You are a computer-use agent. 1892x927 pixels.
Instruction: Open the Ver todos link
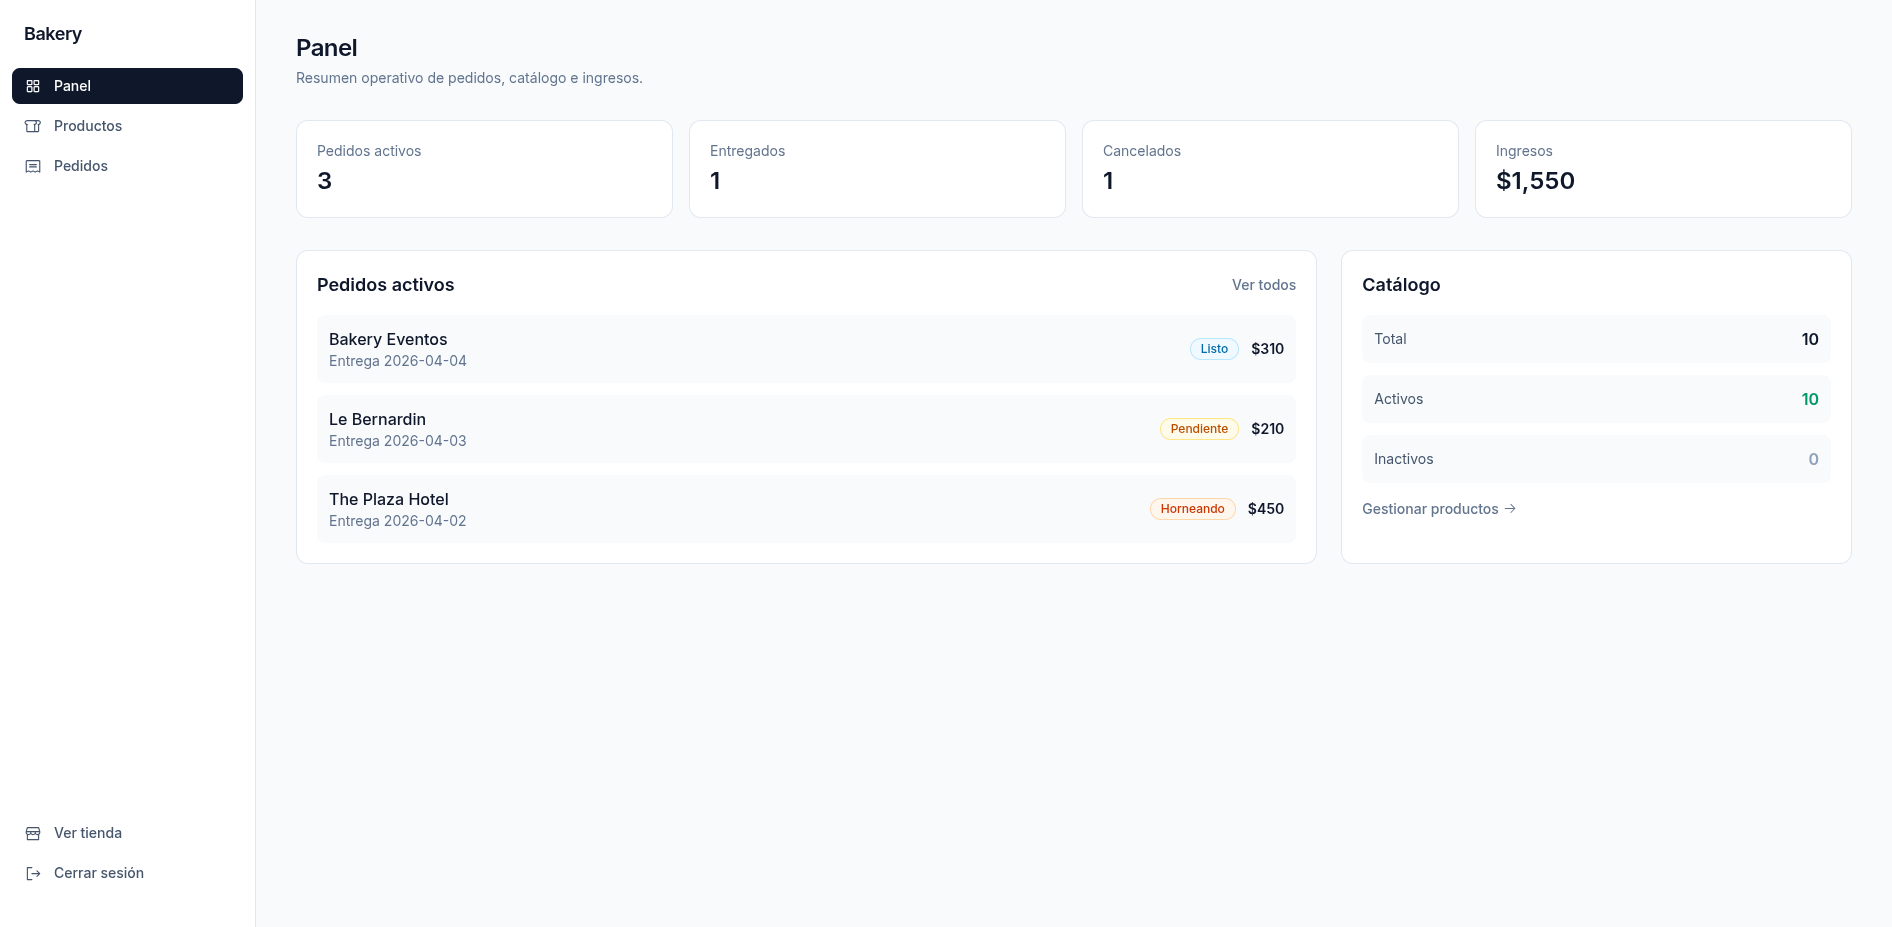tap(1263, 285)
